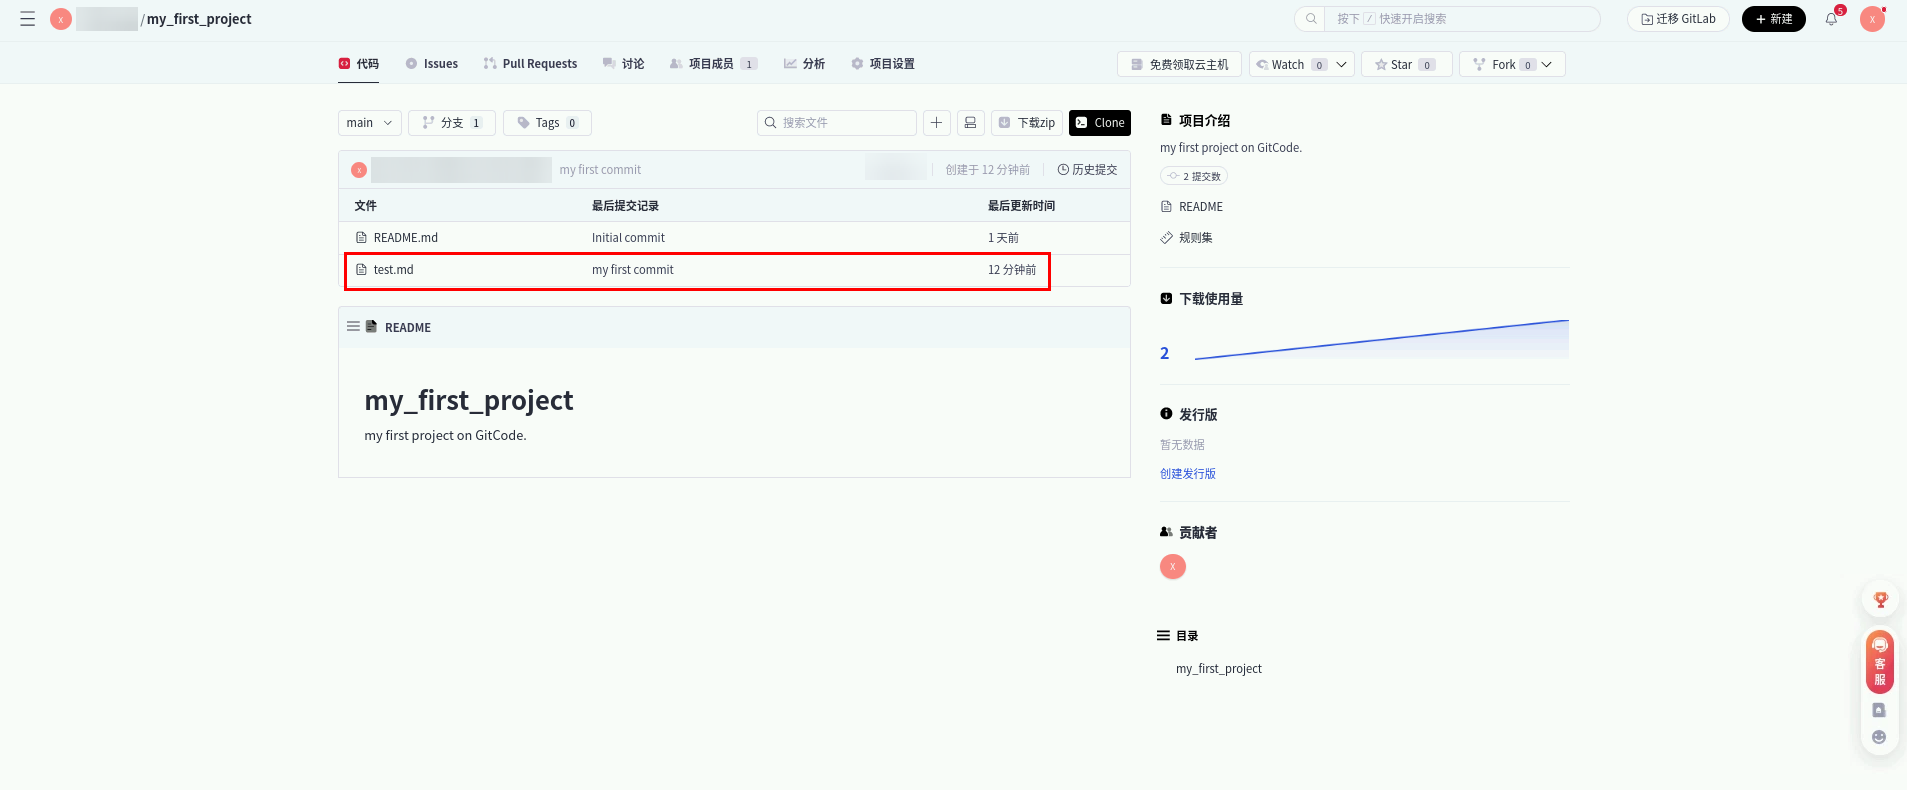Click the smiley feedback icon at bottom right
The image size is (1907, 790).
(x=1879, y=738)
